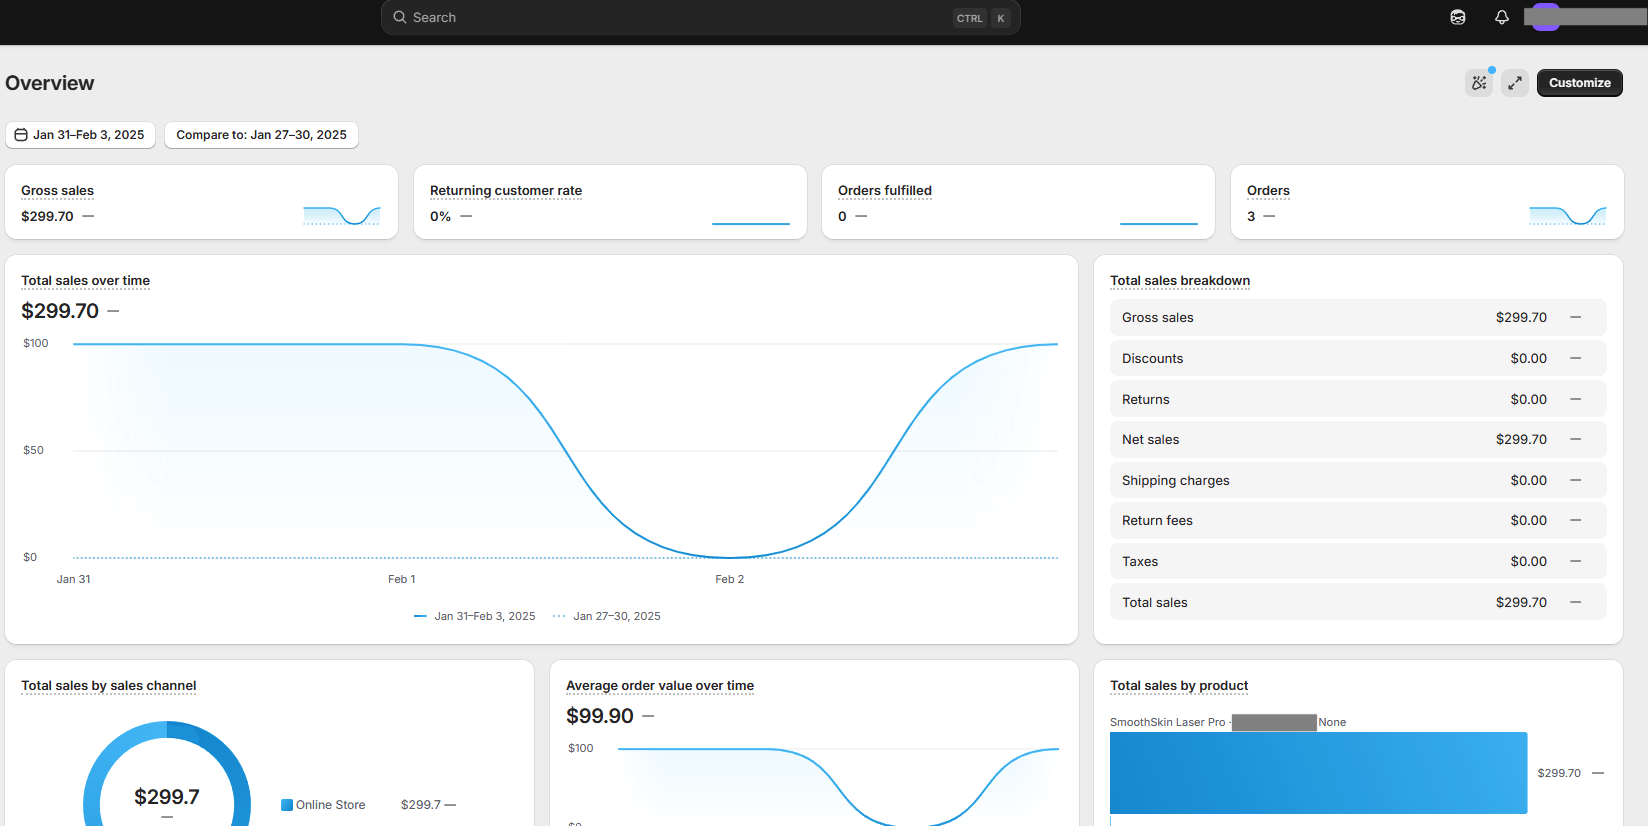Open the Jan 31–Feb 3, 2025 date picker
This screenshot has height=826, width=1648.
(80, 135)
